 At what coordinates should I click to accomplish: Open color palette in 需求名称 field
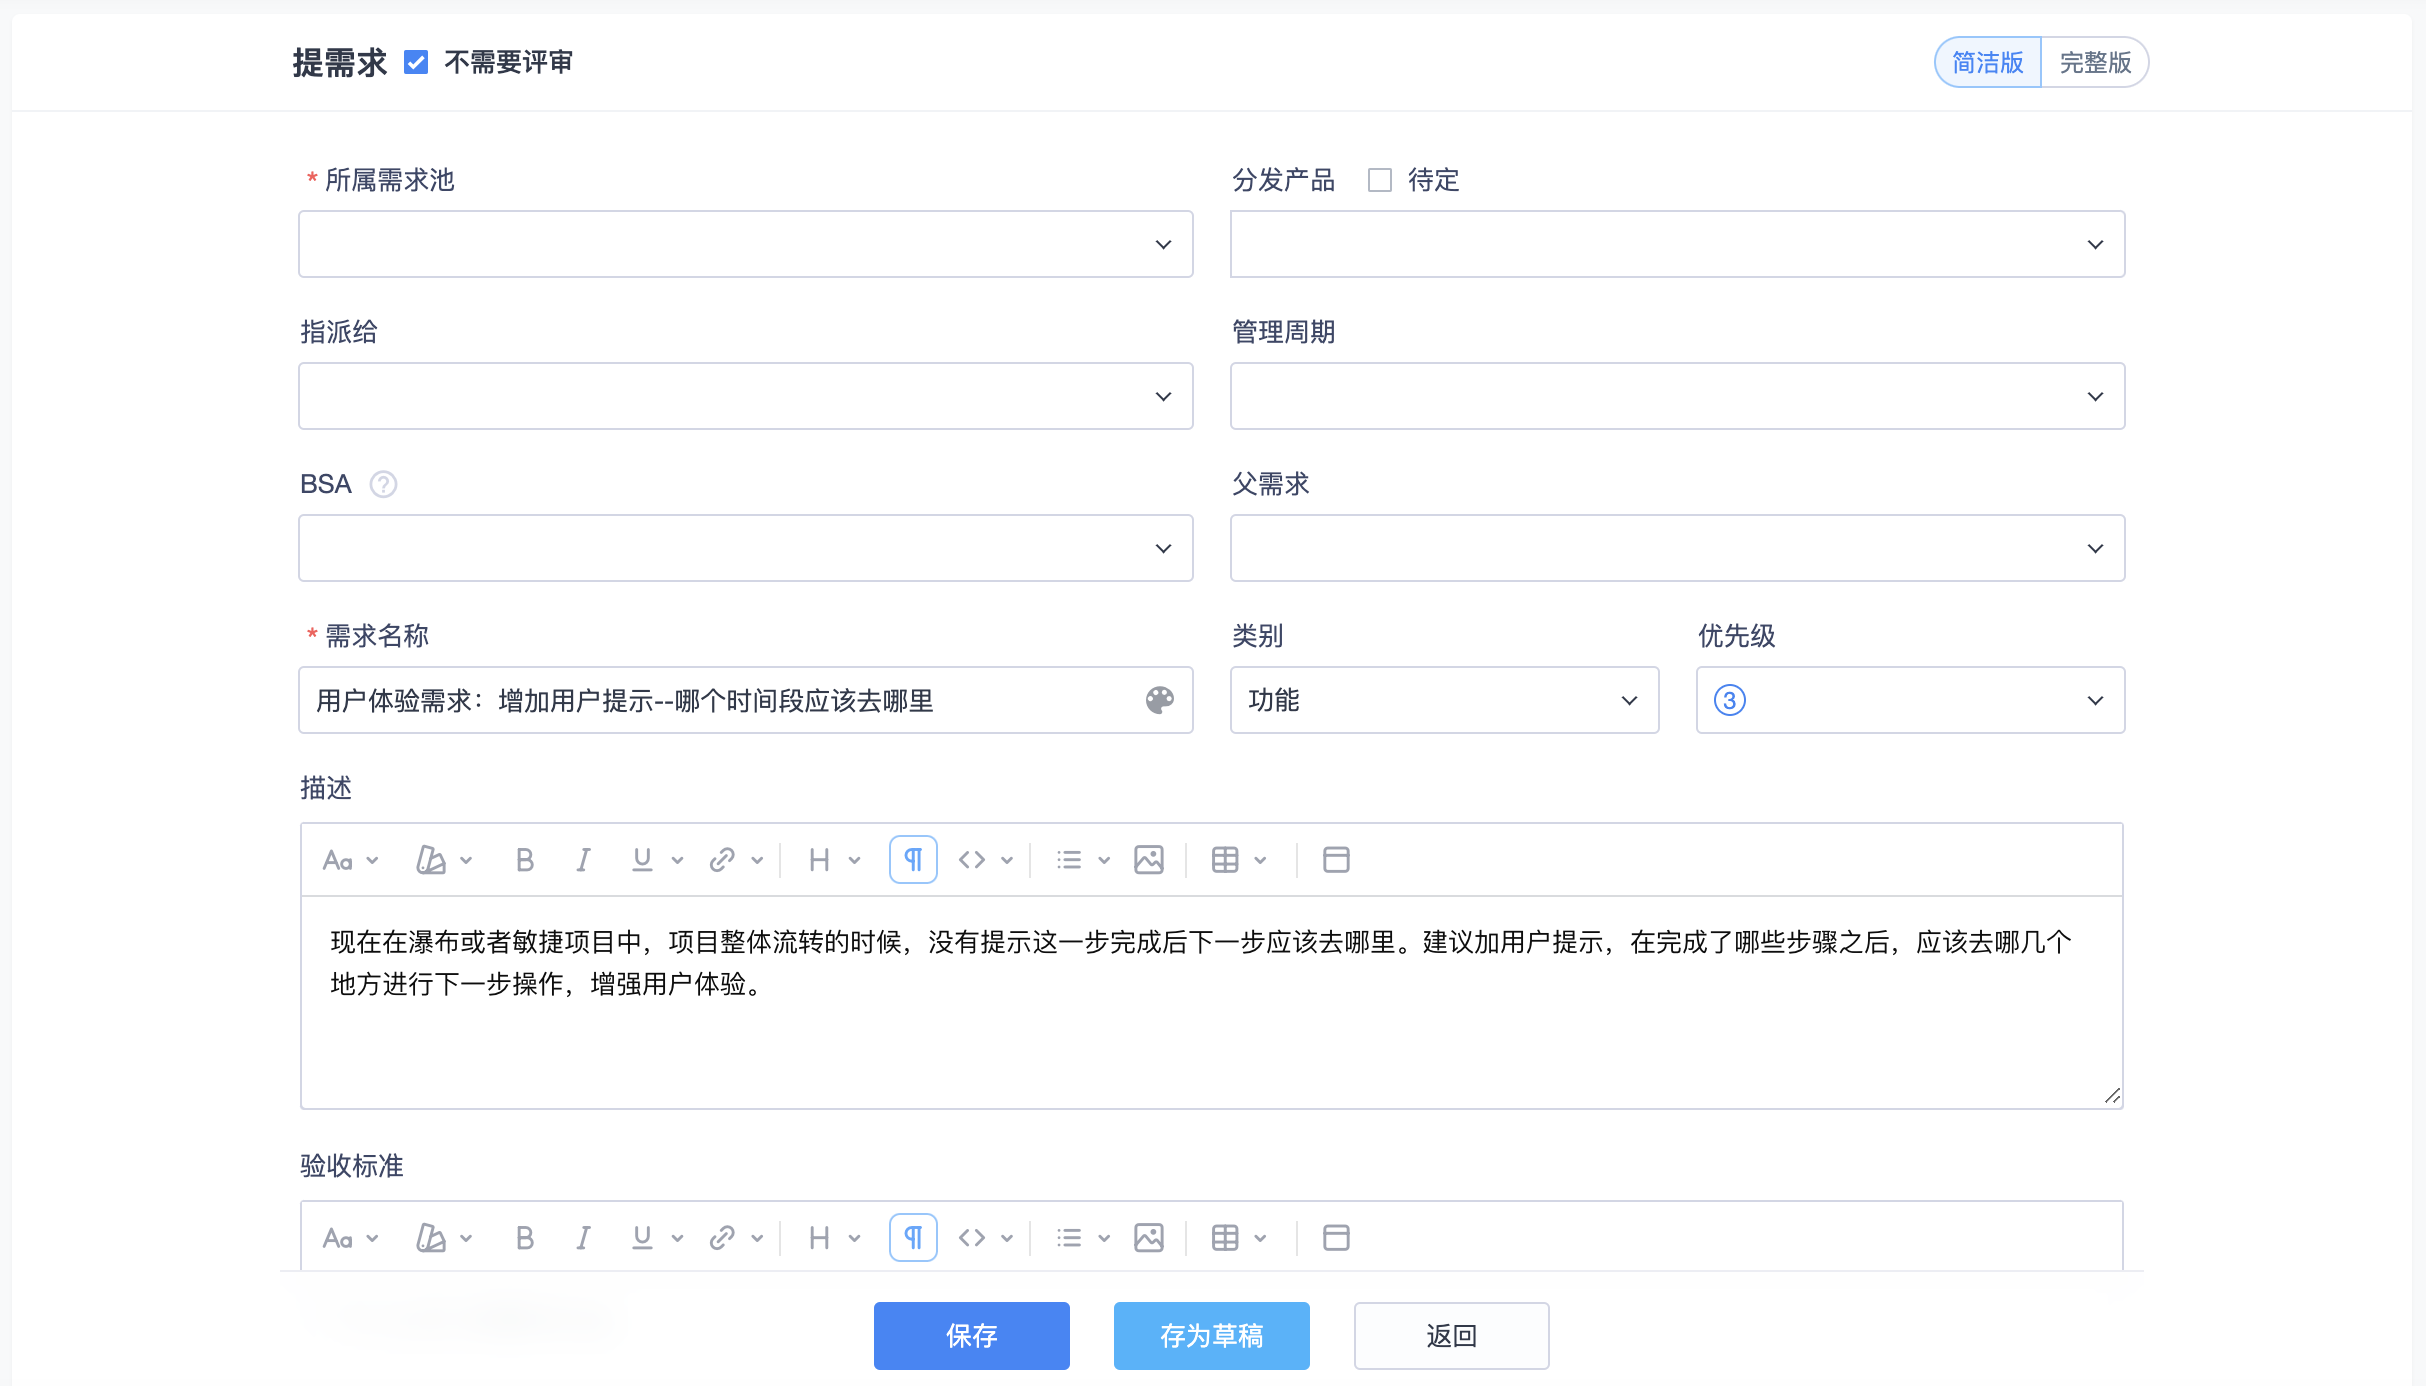point(1160,700)
